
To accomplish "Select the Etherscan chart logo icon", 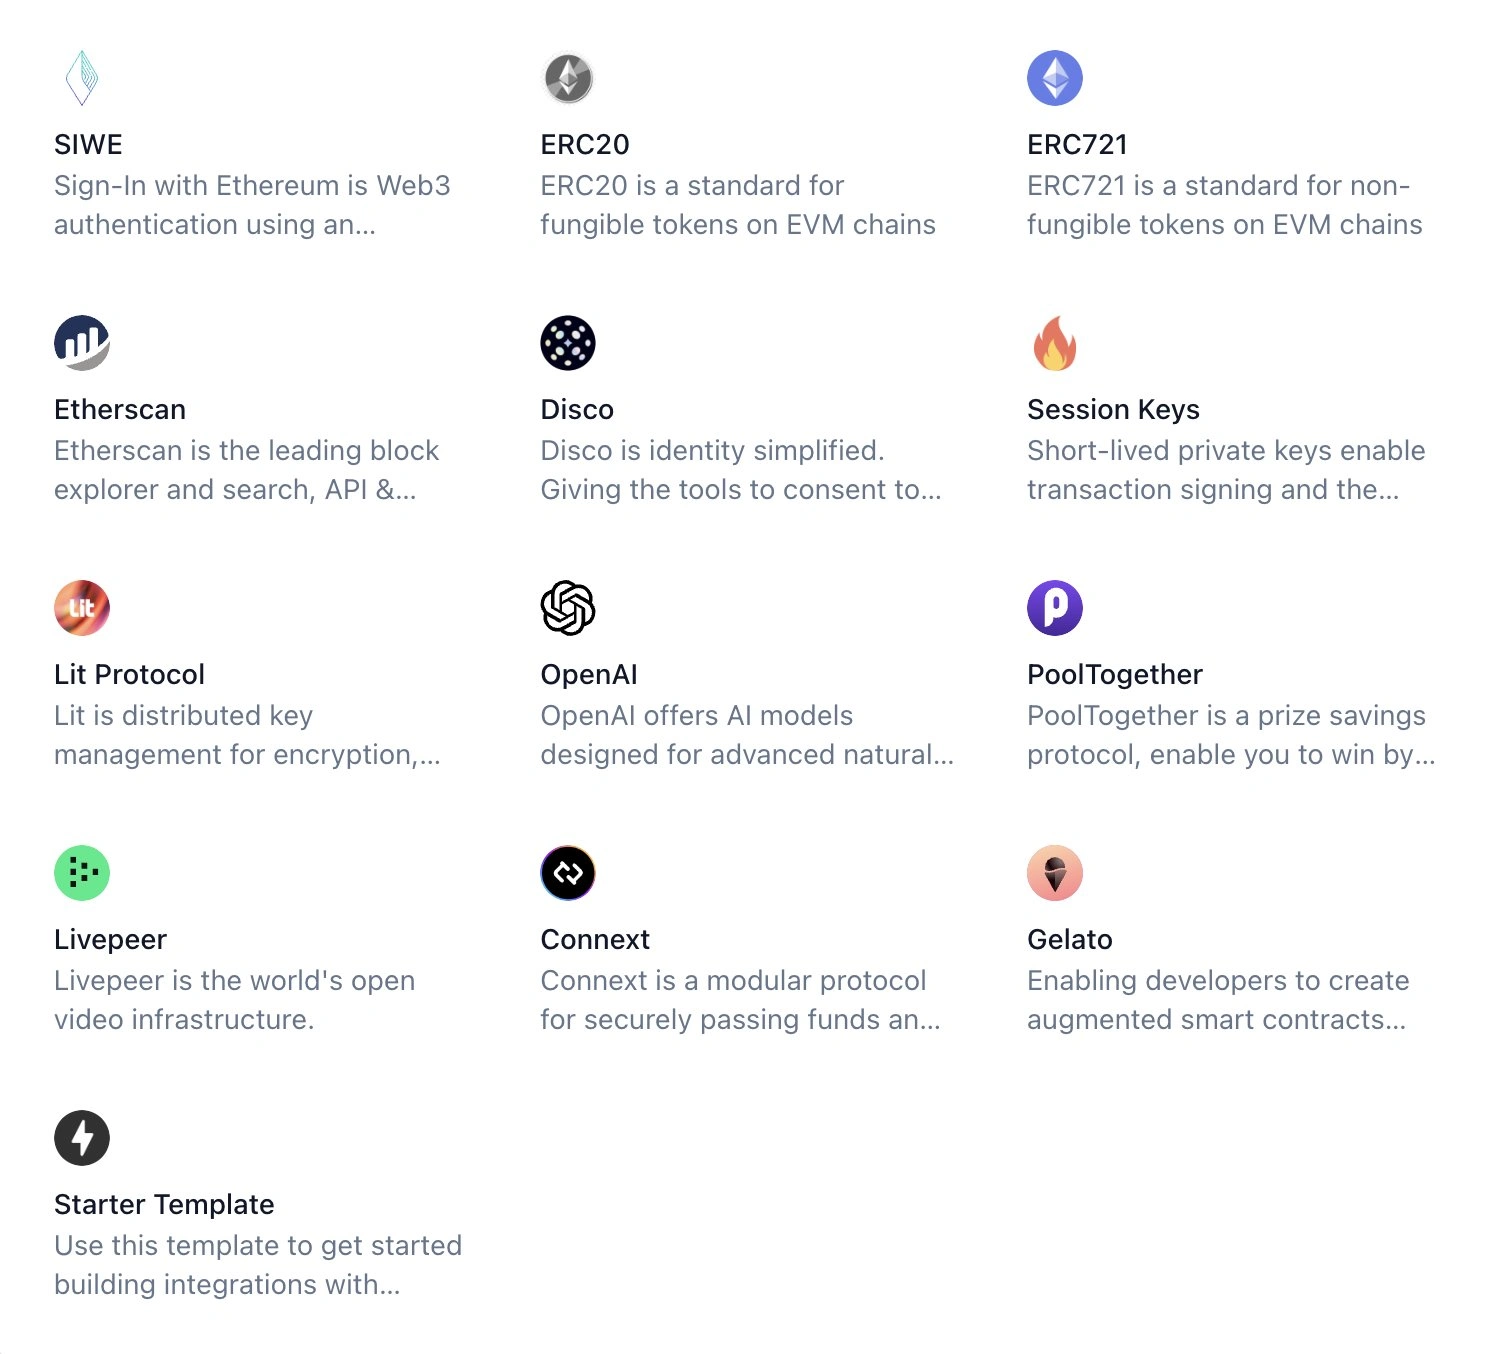I will [x=82, y=343].
